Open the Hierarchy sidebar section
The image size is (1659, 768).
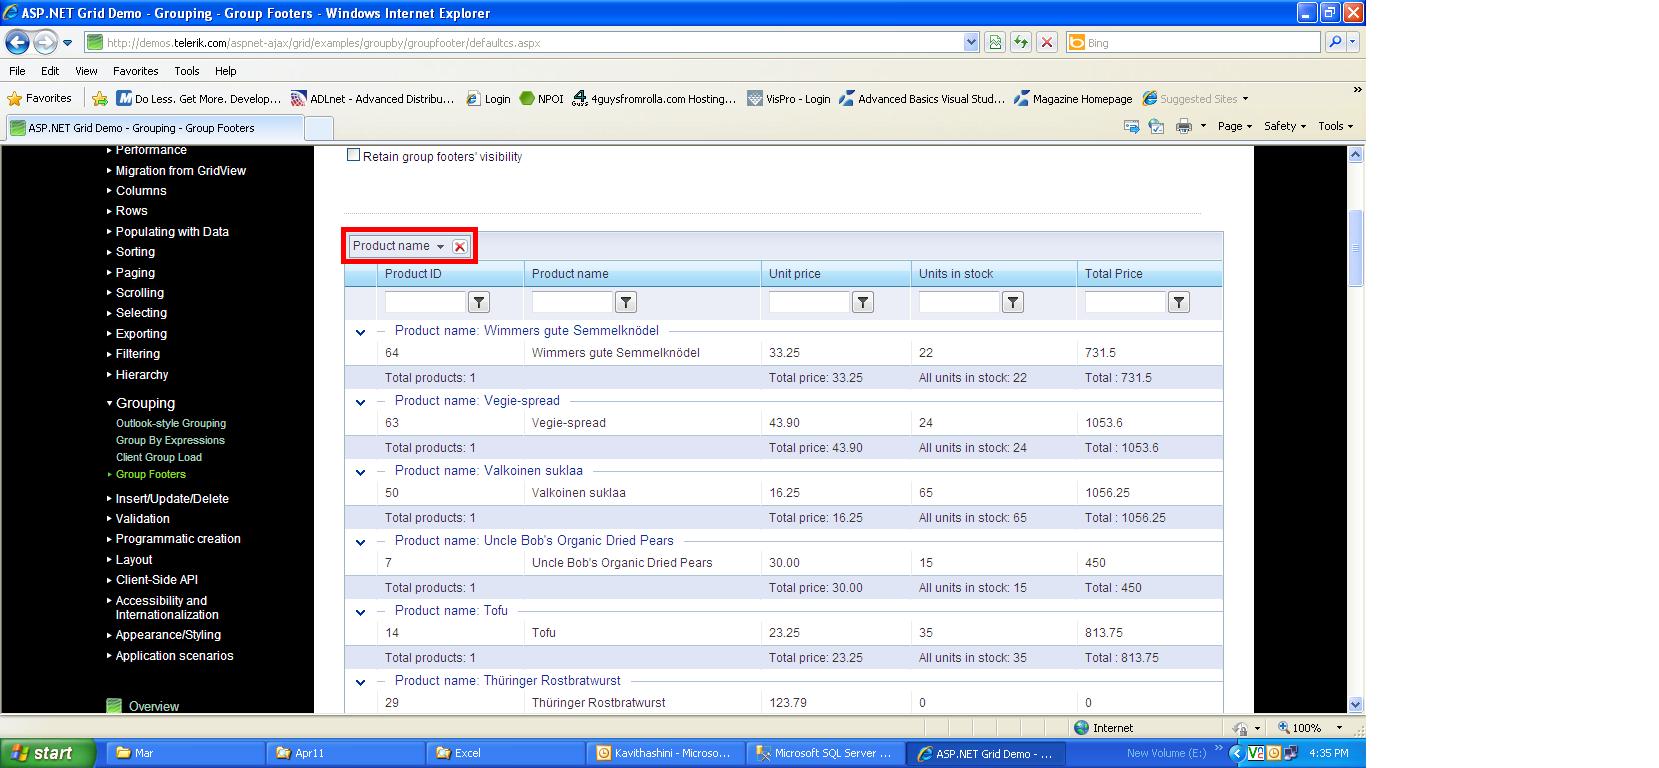coord(142,375)
